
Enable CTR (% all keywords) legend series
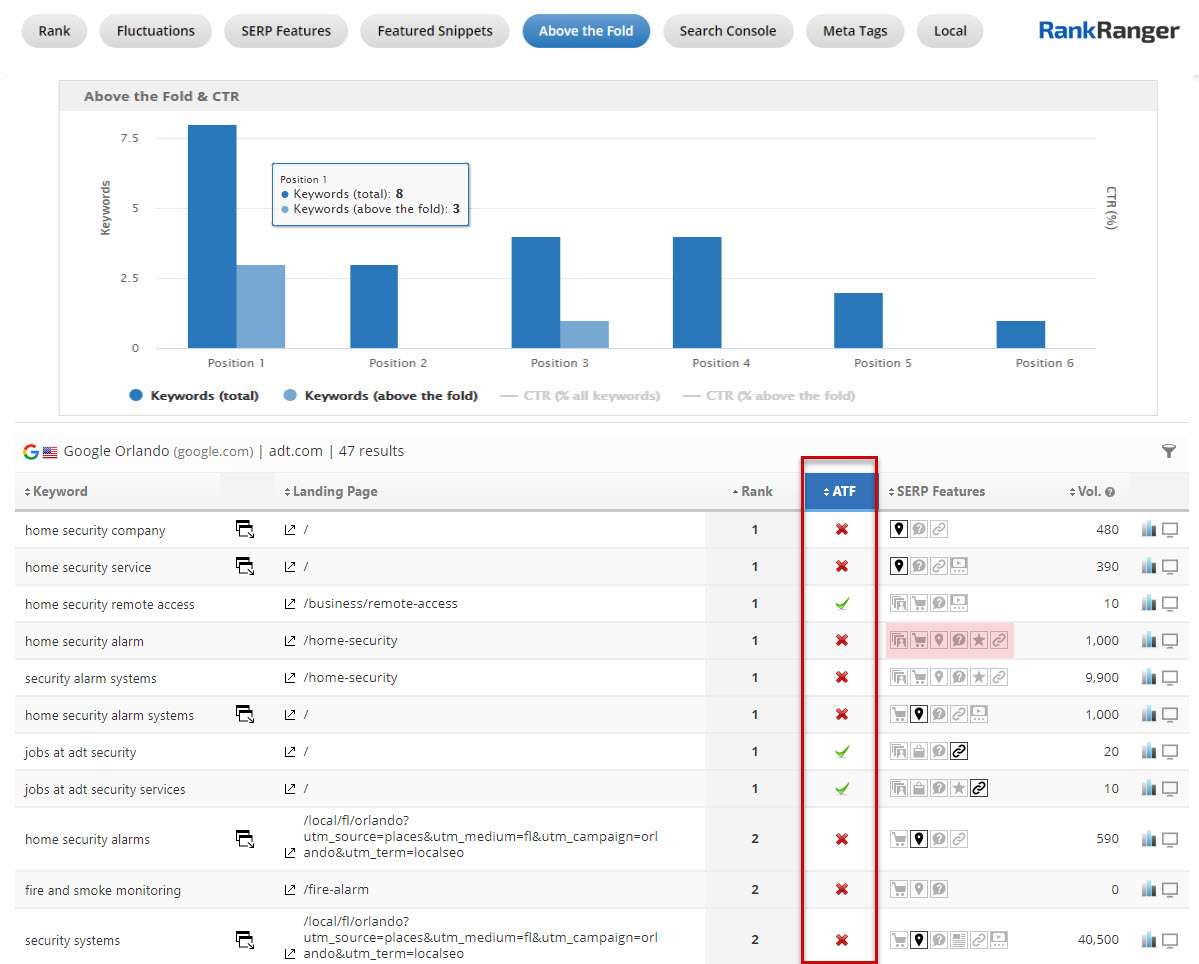tap(582, 396)
